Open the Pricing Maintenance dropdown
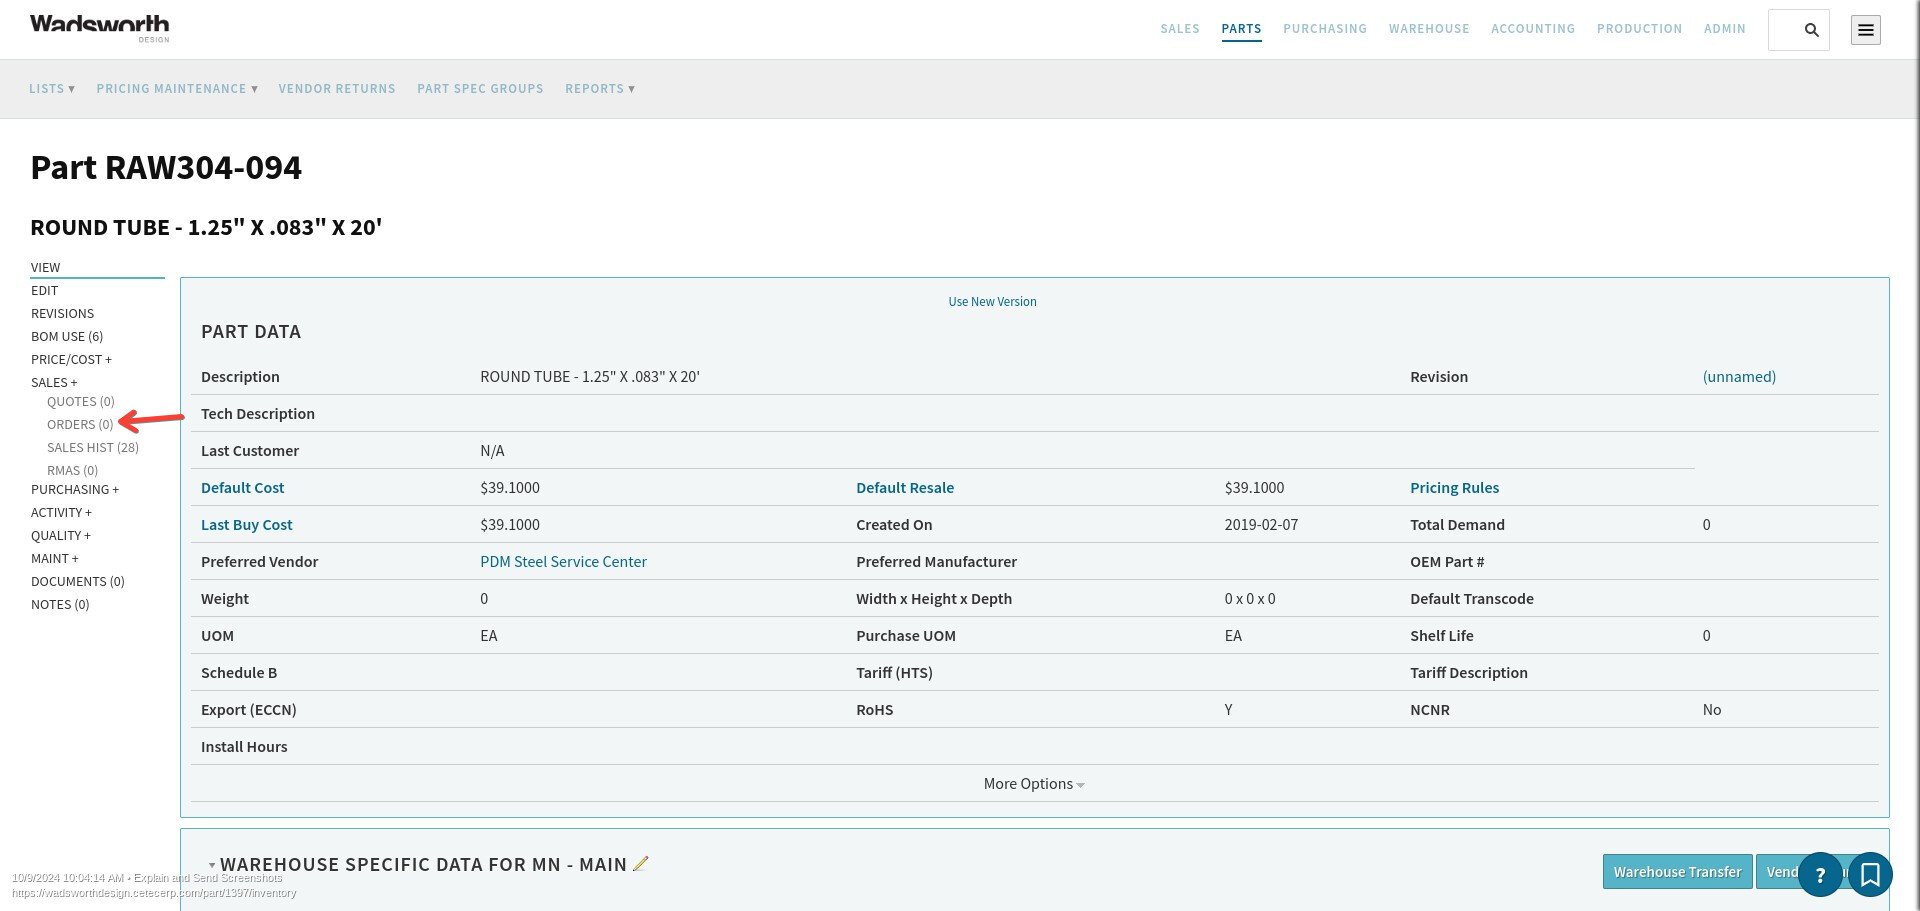Viewport: 1920px width, 911px height. point(177,89)
